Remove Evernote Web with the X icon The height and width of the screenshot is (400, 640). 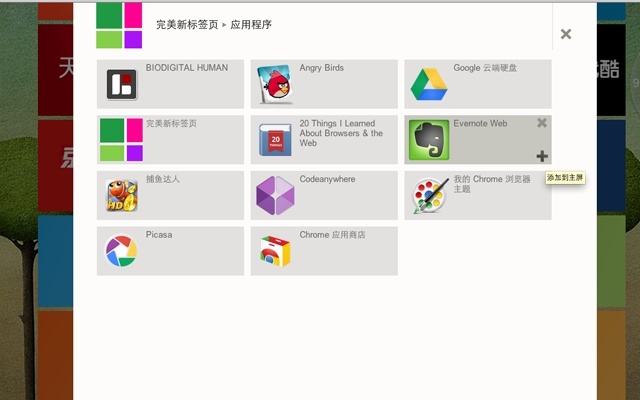(542, 122)
